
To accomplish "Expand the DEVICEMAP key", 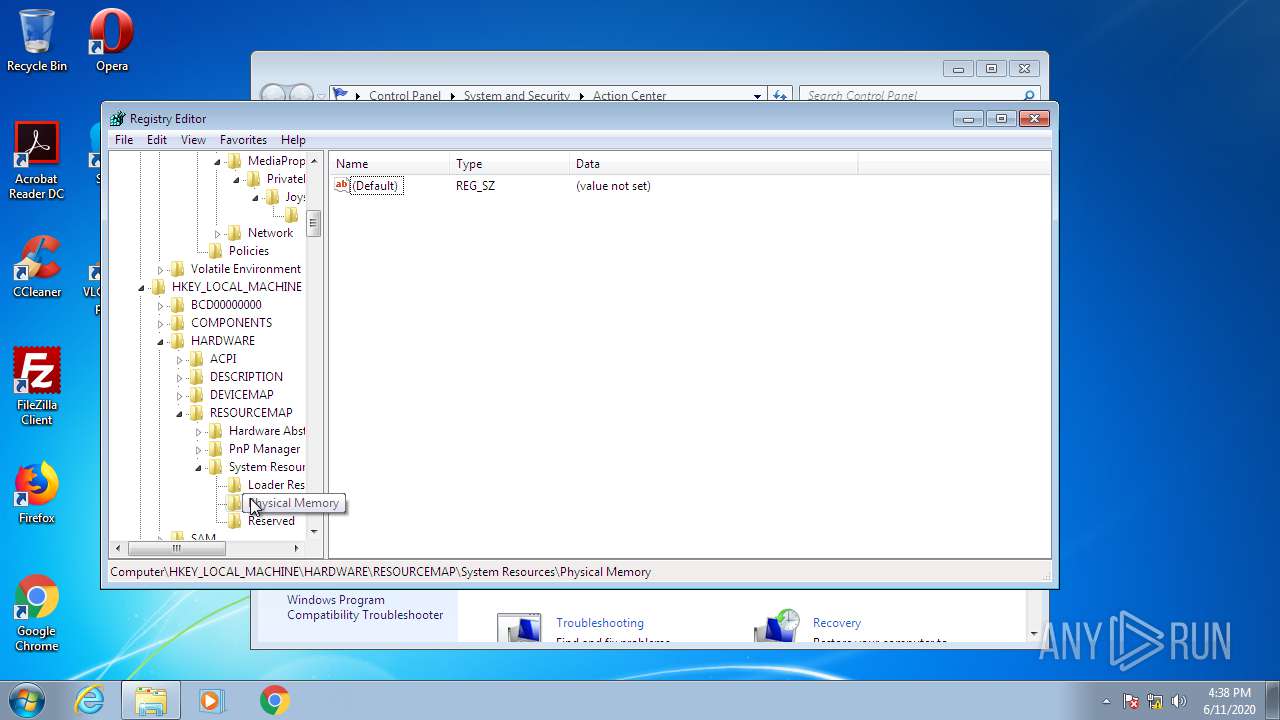I will point(179,396).
